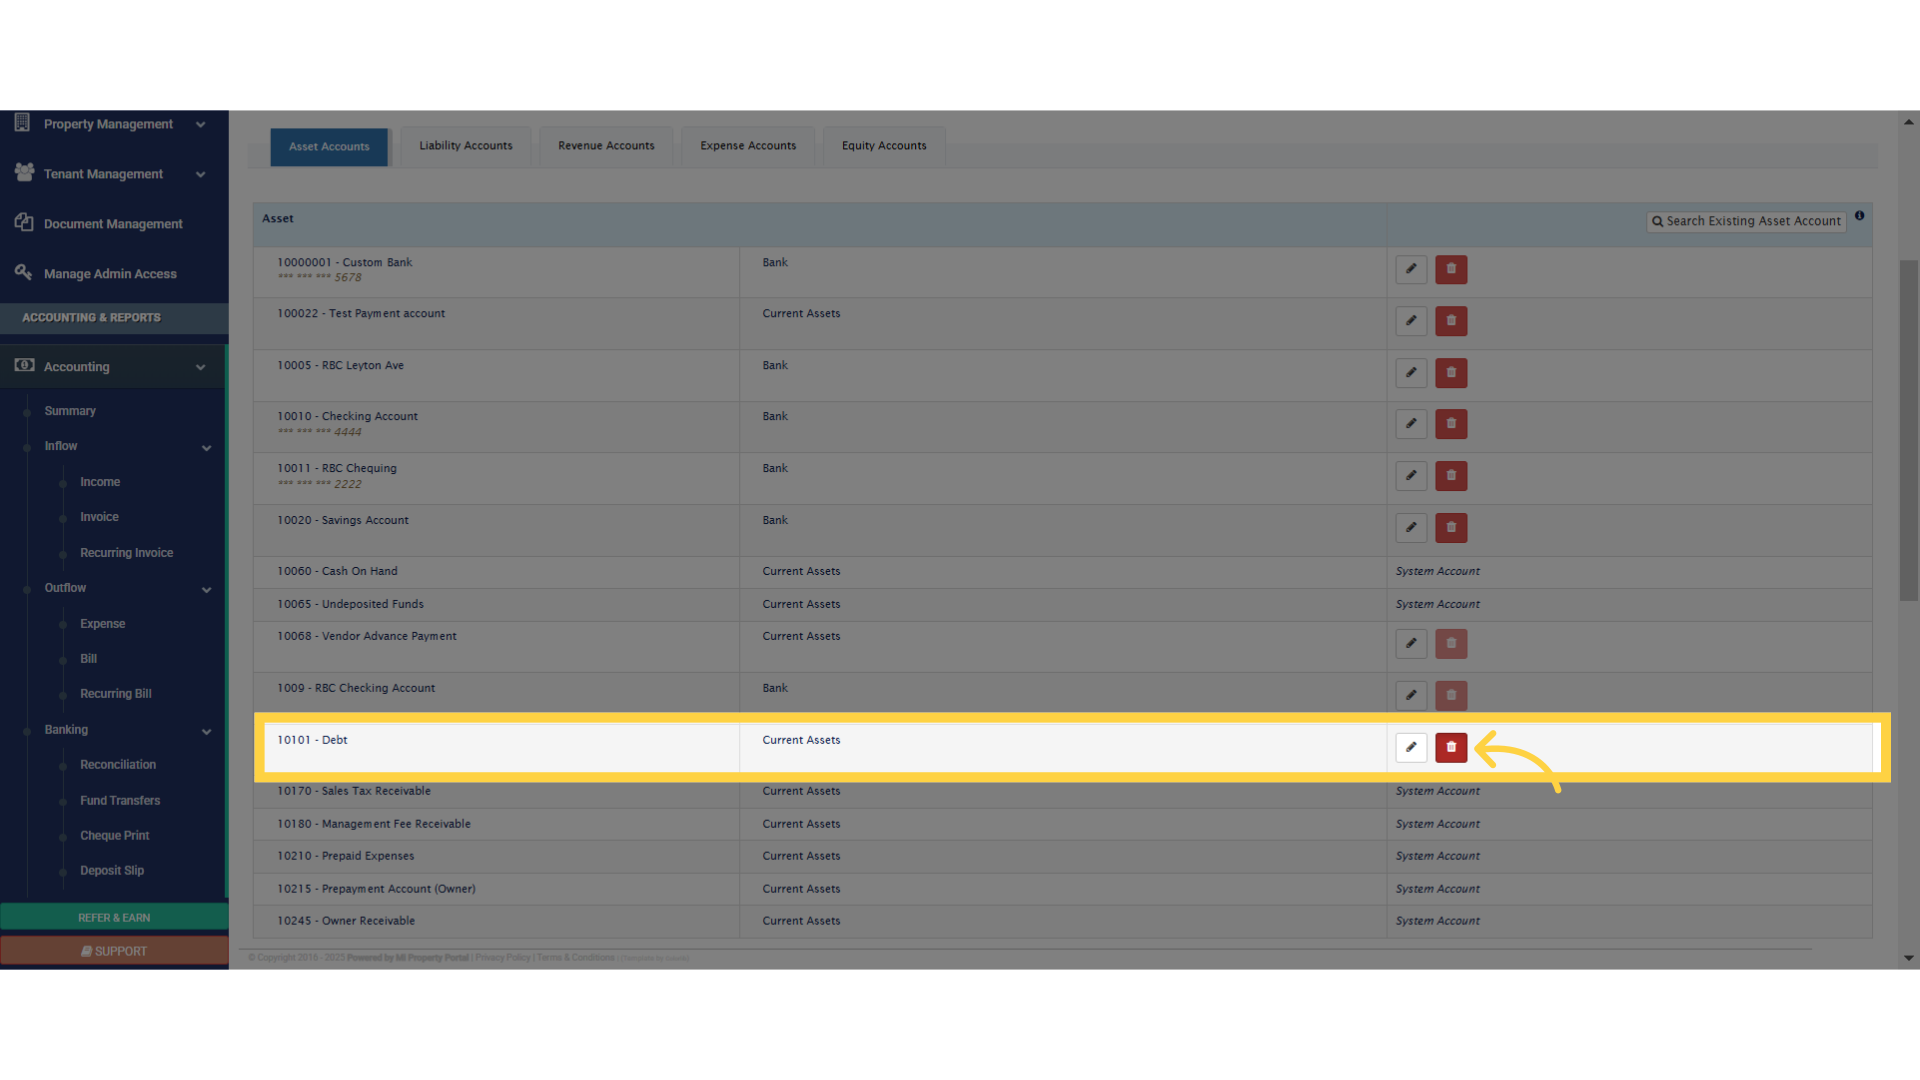1920x1080 pixels.
Task: Click the Property Management building icon
Action: click(22, 122)
